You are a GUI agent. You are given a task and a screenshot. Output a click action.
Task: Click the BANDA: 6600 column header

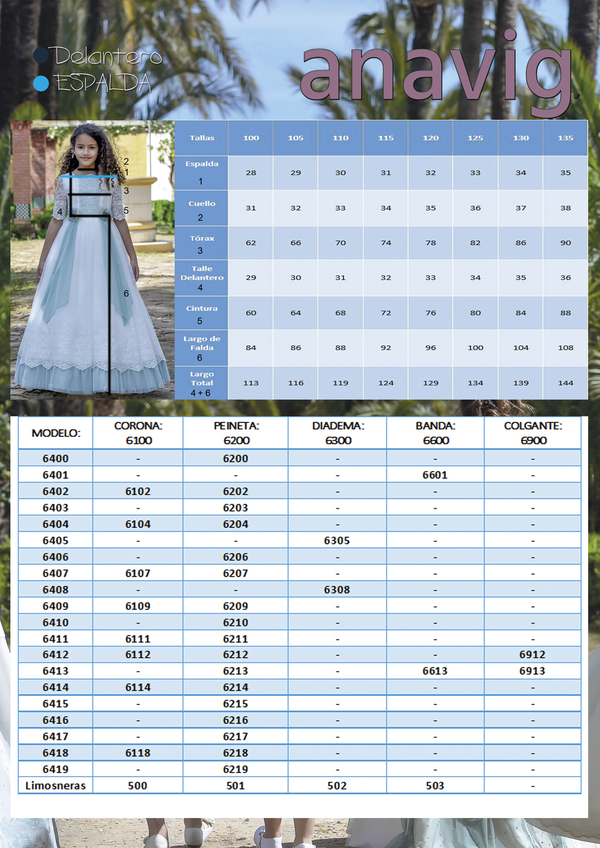pyautogui.click(x=436, y=433)
